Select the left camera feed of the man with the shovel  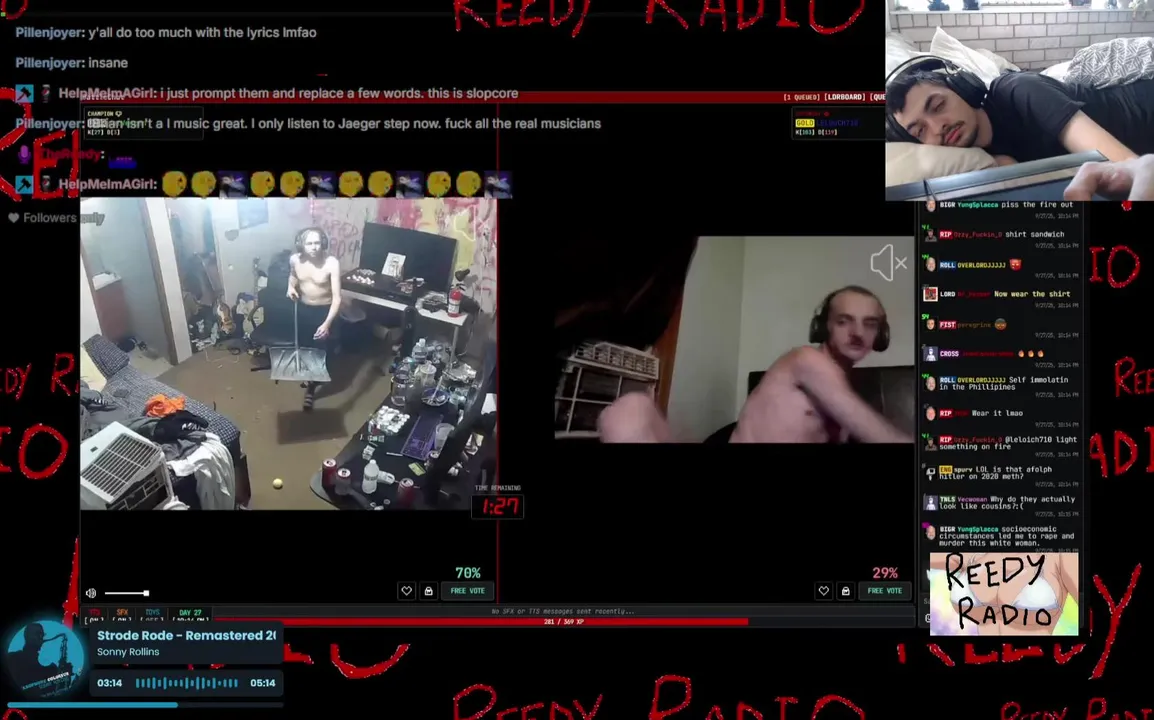pos(288,353)
